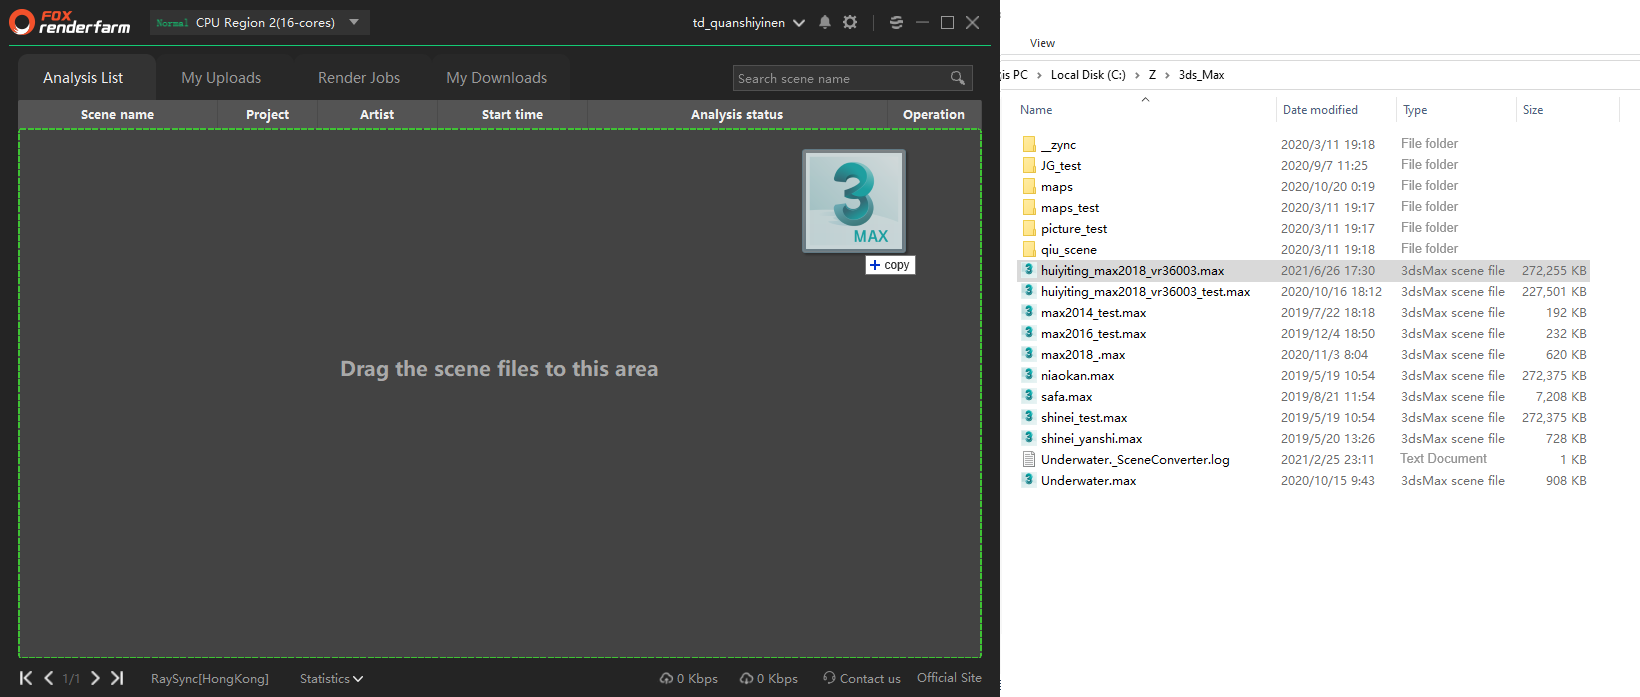Click the transfer list icon beside settings
The height and width of the screenshot is (697, 1640).
click(x=896, y=22)
